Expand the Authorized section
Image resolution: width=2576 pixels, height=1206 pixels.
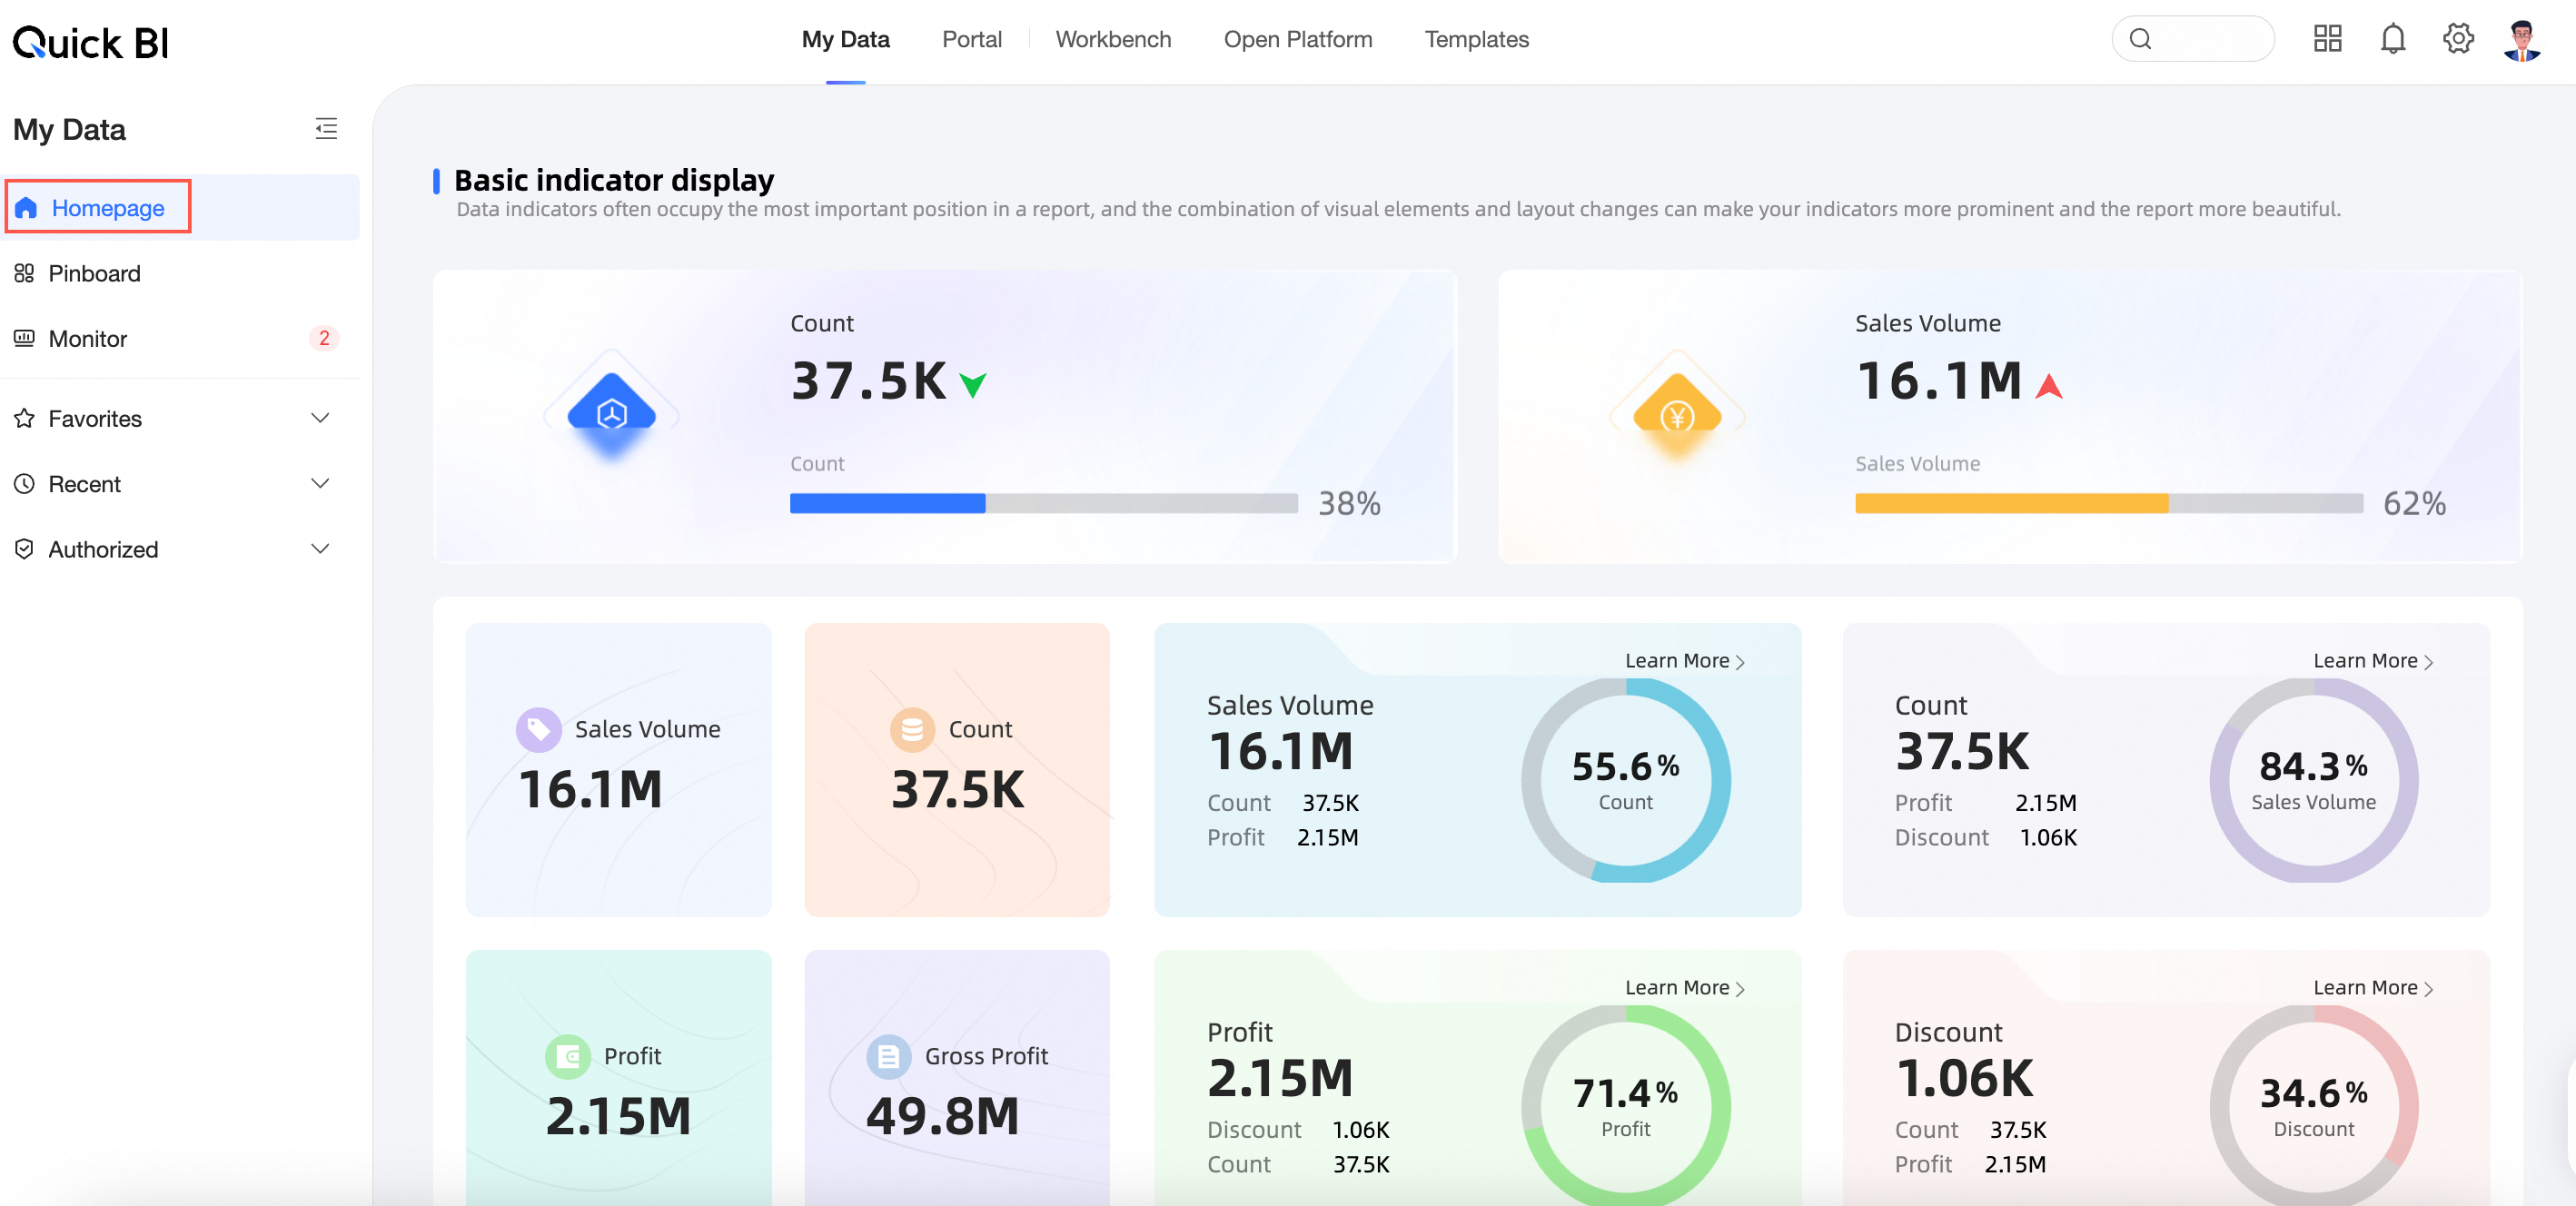[x=320, y=549]
